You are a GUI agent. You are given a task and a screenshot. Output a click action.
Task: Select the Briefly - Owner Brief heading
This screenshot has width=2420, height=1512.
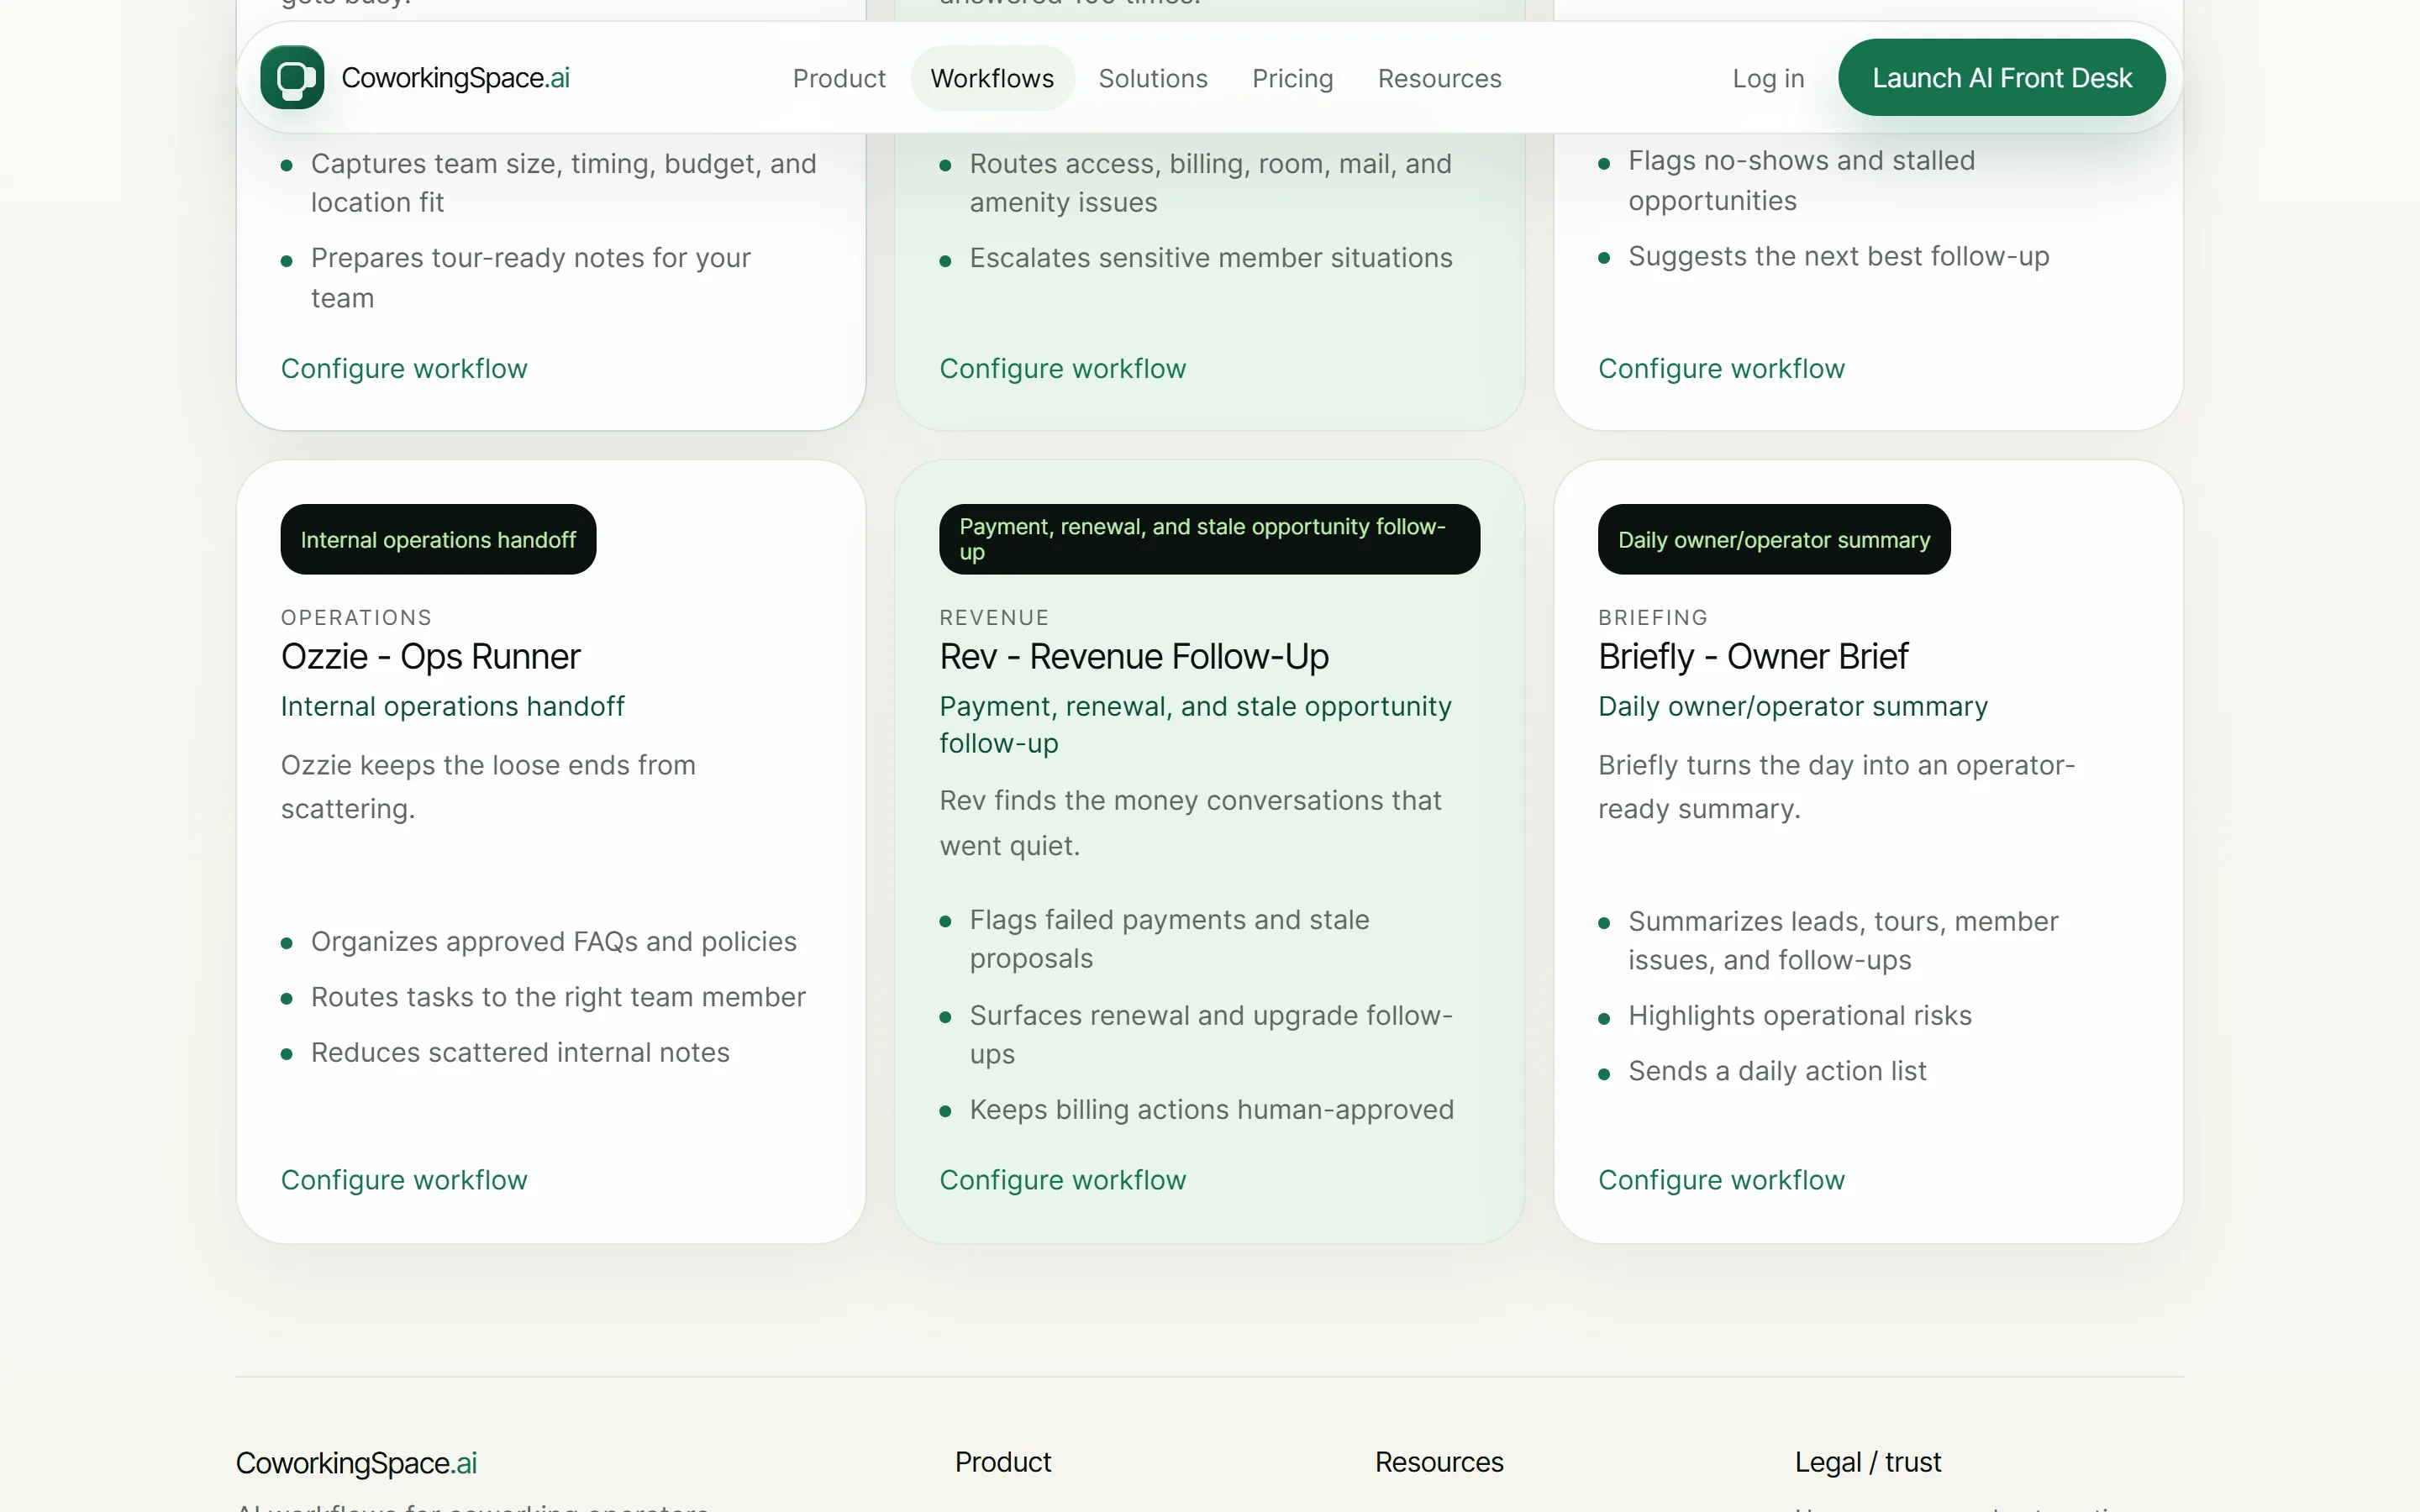click(x=1753, y=657)
